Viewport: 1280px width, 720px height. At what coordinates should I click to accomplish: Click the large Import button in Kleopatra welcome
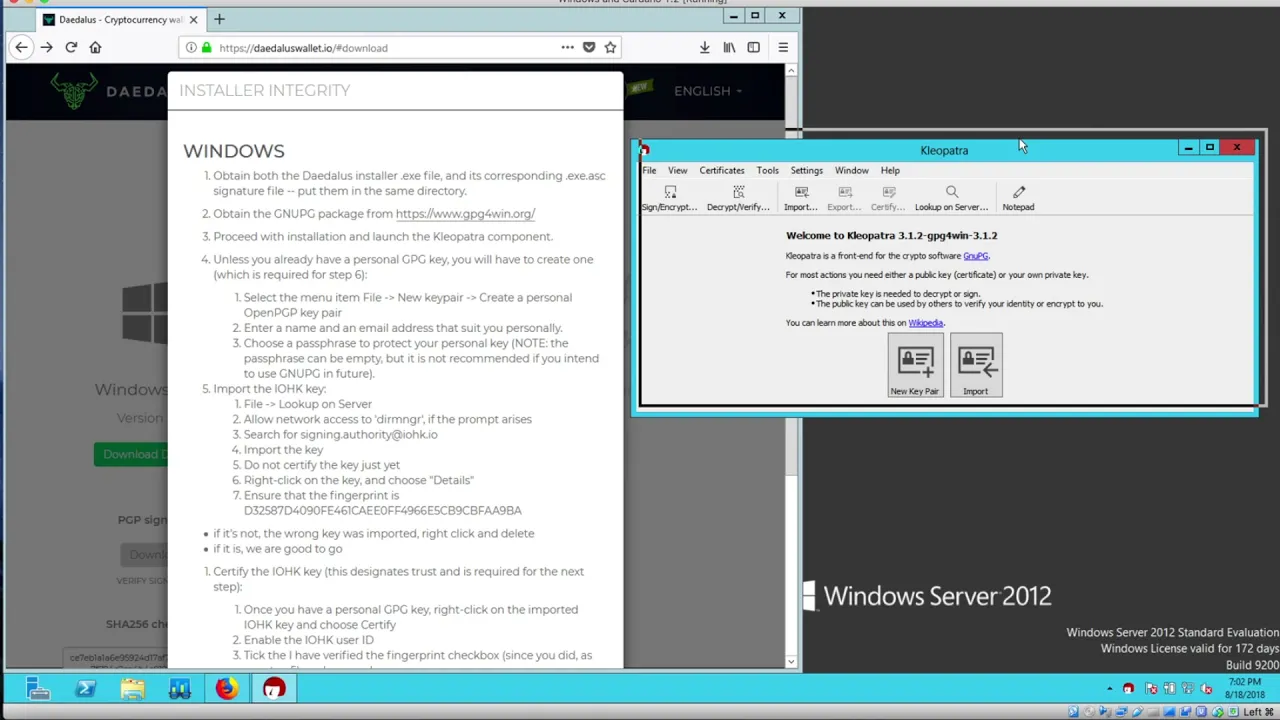click(976, 367)
